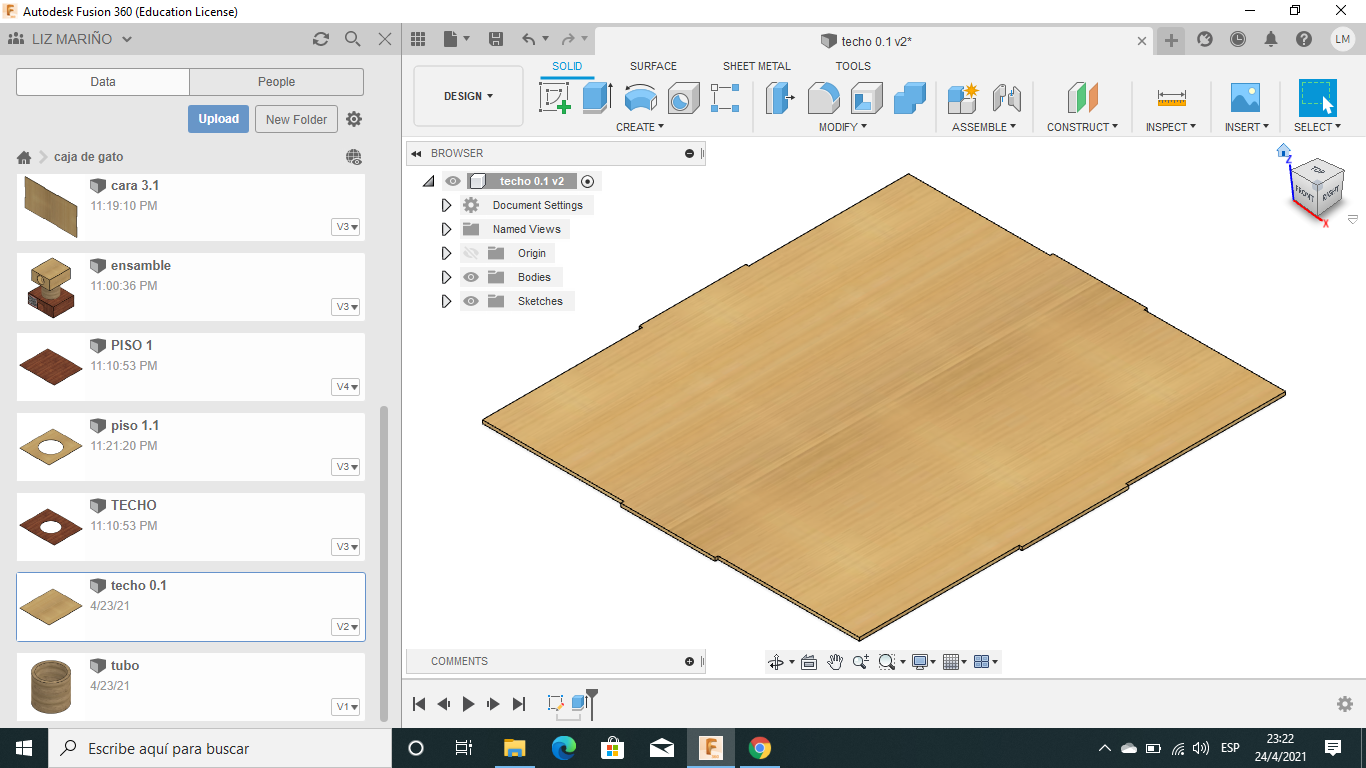Click the Upload button
The width and height of the screenshot is (1366, 768).
click(218, 119)
